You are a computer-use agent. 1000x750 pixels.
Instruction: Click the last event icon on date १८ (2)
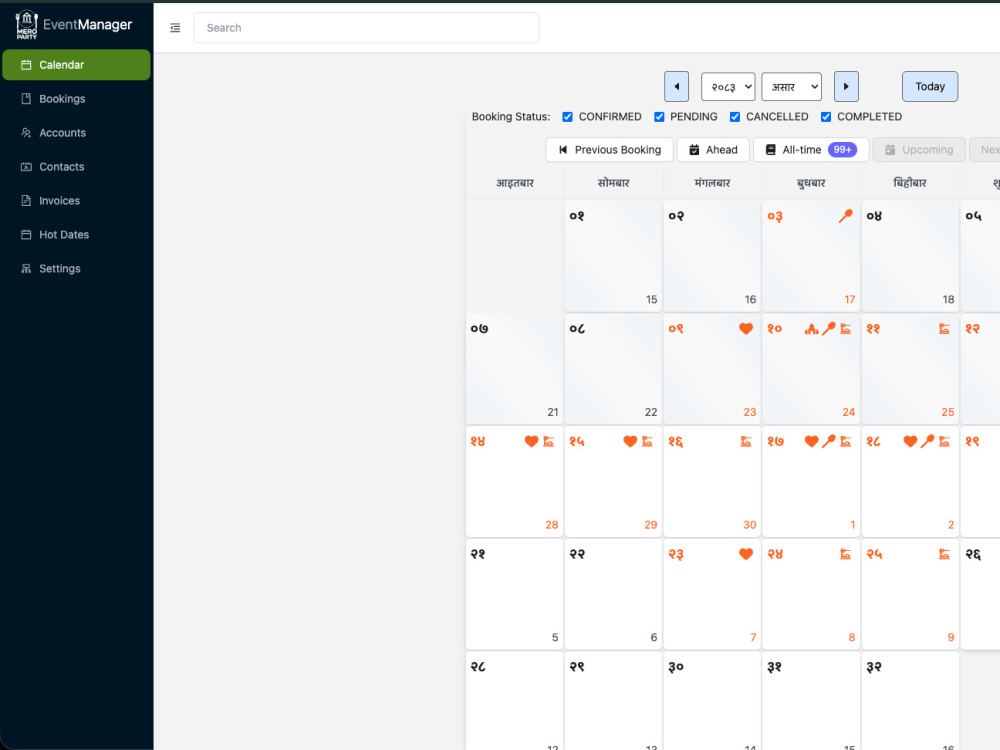coord(945,441)
